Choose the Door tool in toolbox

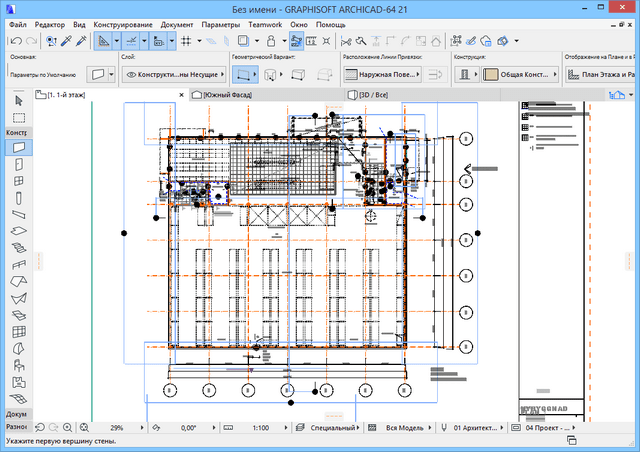click(x=18, y=163)
